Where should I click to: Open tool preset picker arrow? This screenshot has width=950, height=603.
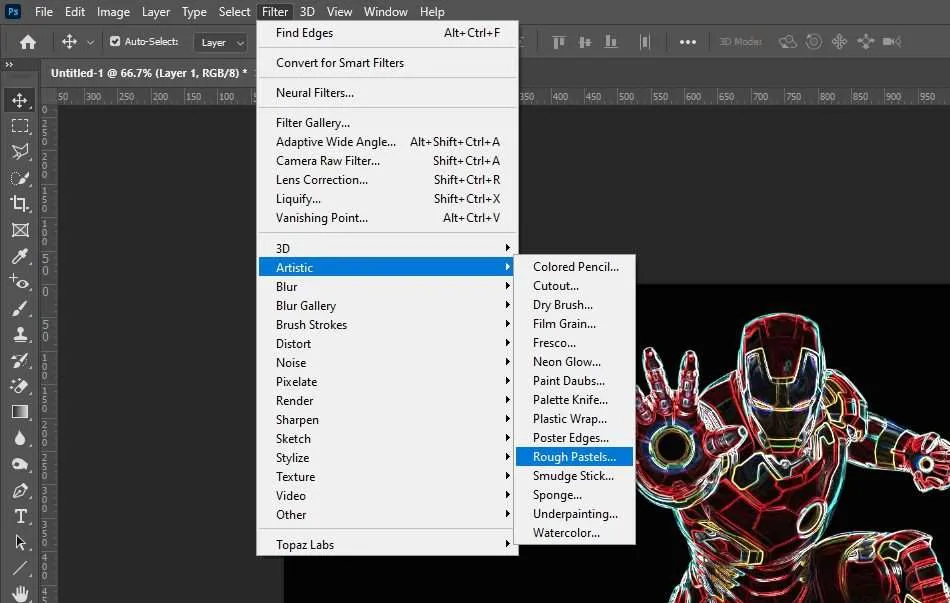tap(90, 42)
